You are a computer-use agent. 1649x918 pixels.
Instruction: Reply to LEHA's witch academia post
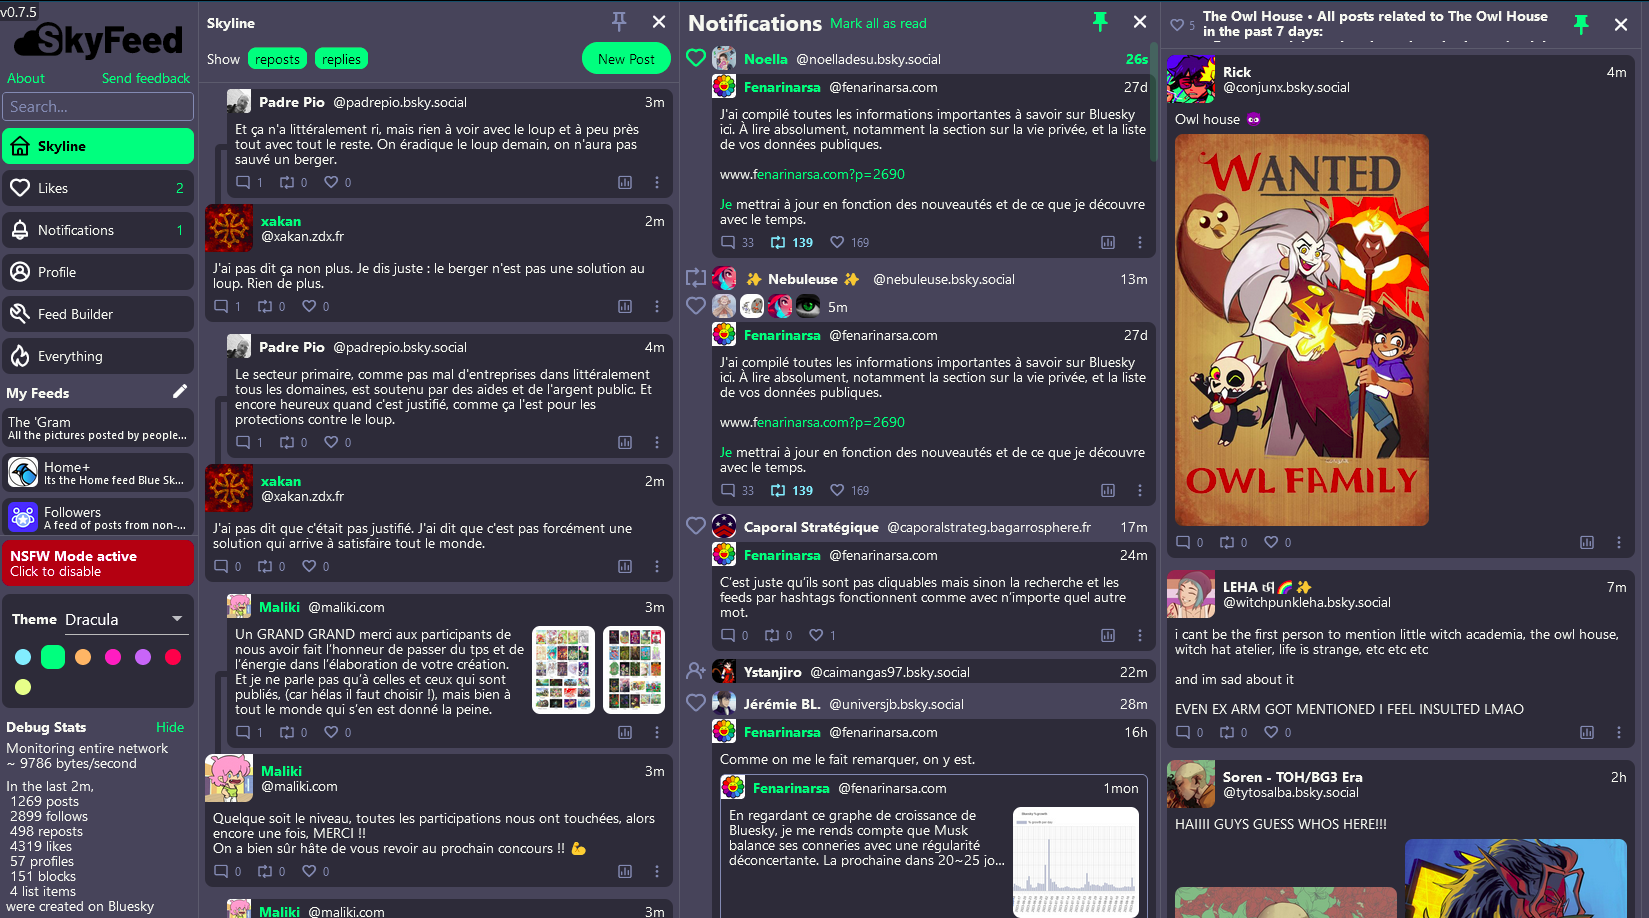tap(1183, 732)
